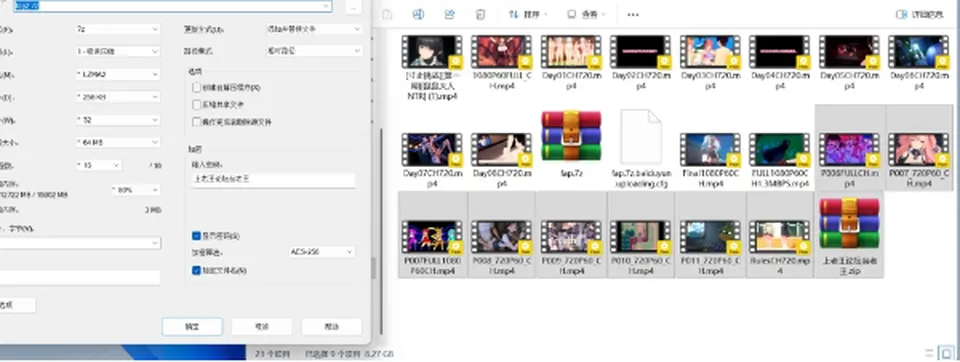Select the P007FULL1080P60CH.mp4 video file
Viewport: 960px width, 362px height.
432,235
